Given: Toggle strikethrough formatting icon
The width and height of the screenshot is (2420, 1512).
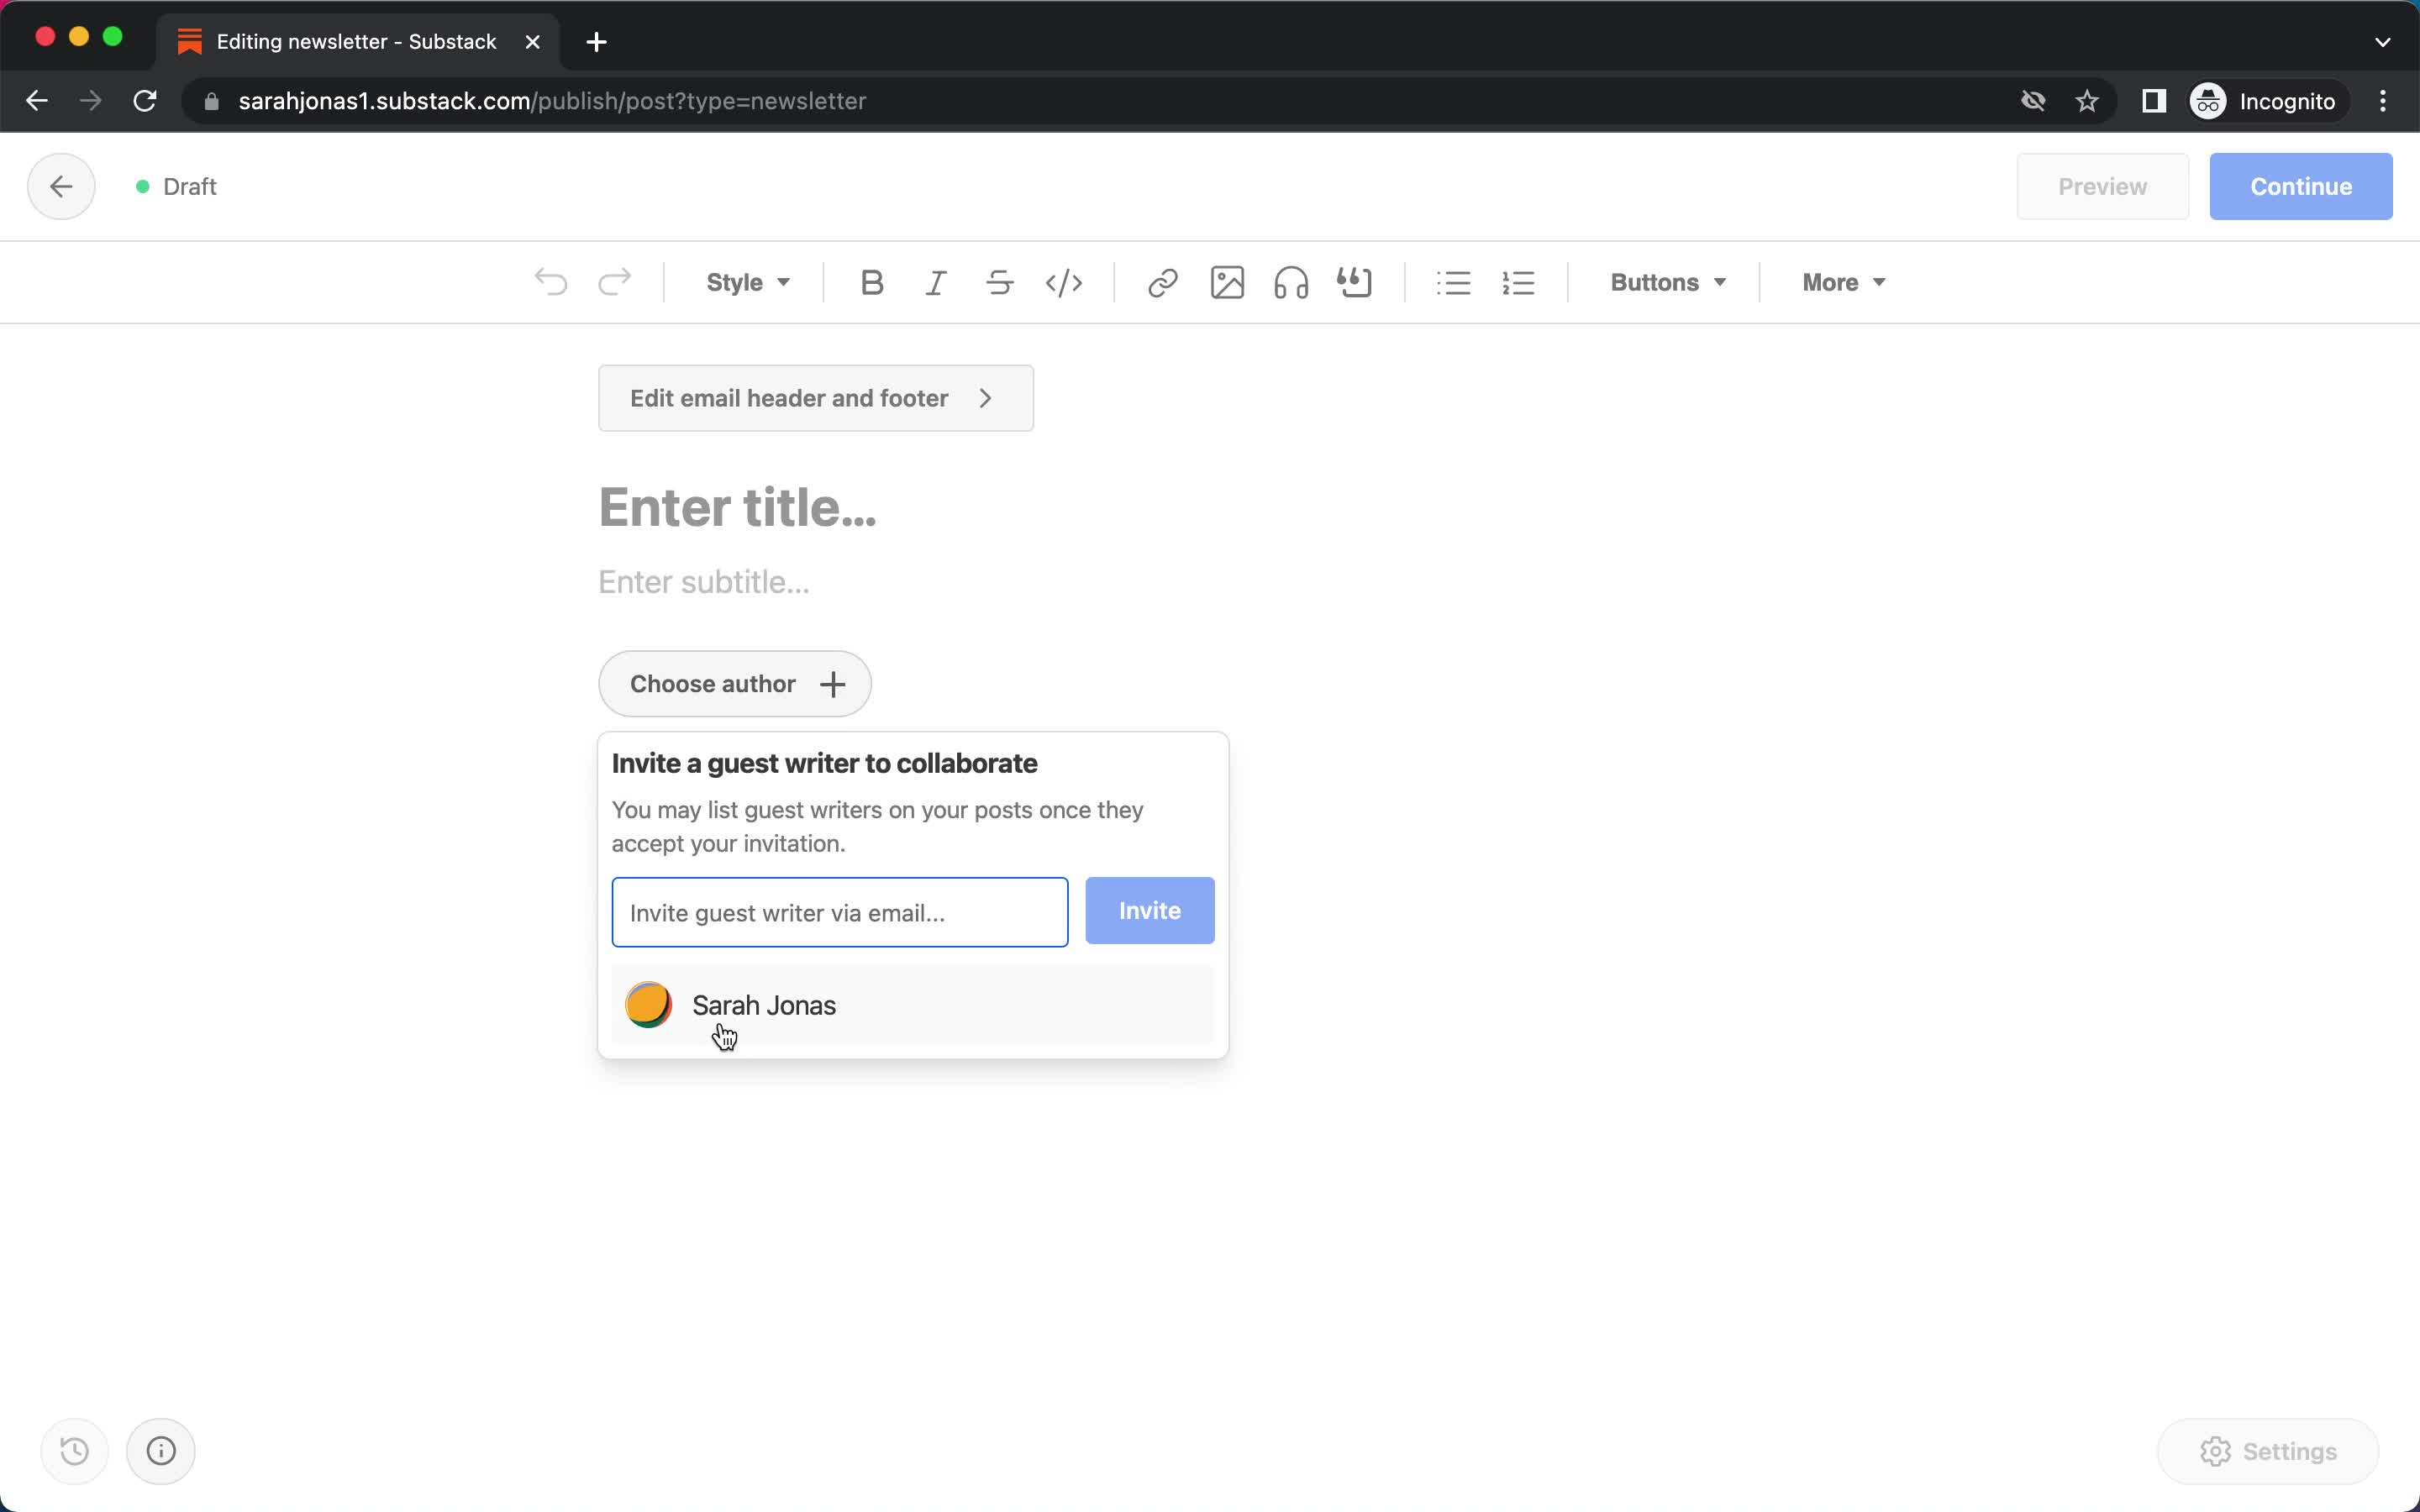Looking at the screenshot, I should pyautogui.click(x=998, y=282).
